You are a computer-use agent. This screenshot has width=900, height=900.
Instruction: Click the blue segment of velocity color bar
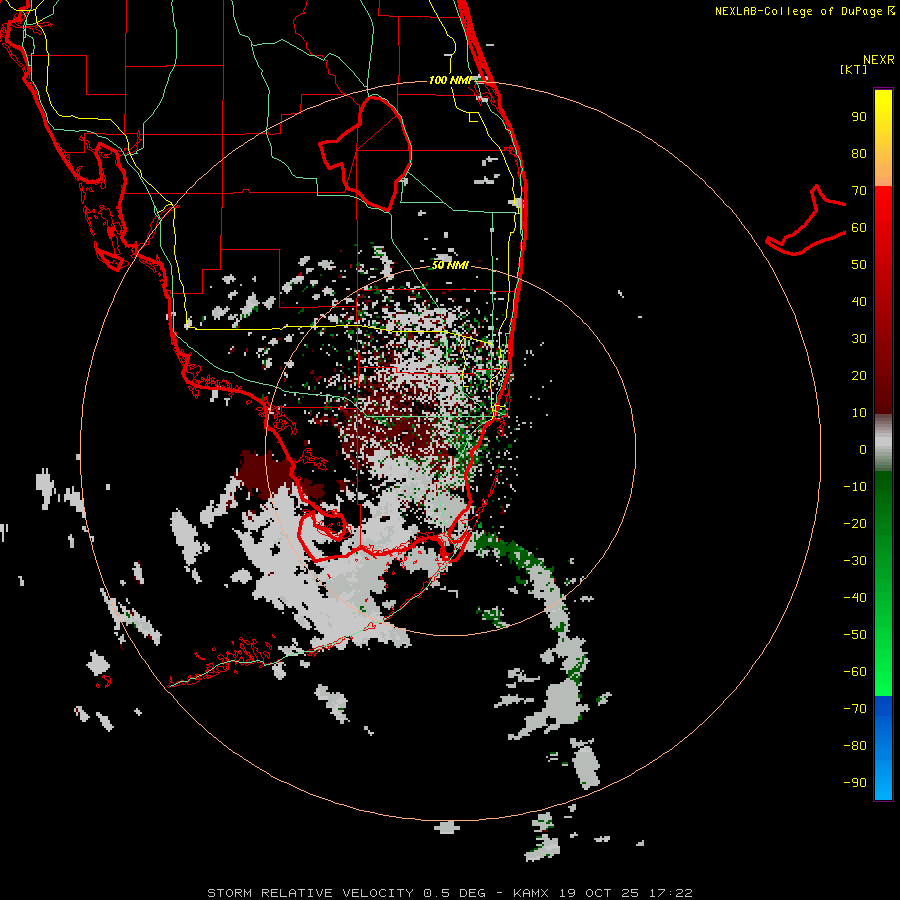[x=883, y=748]
